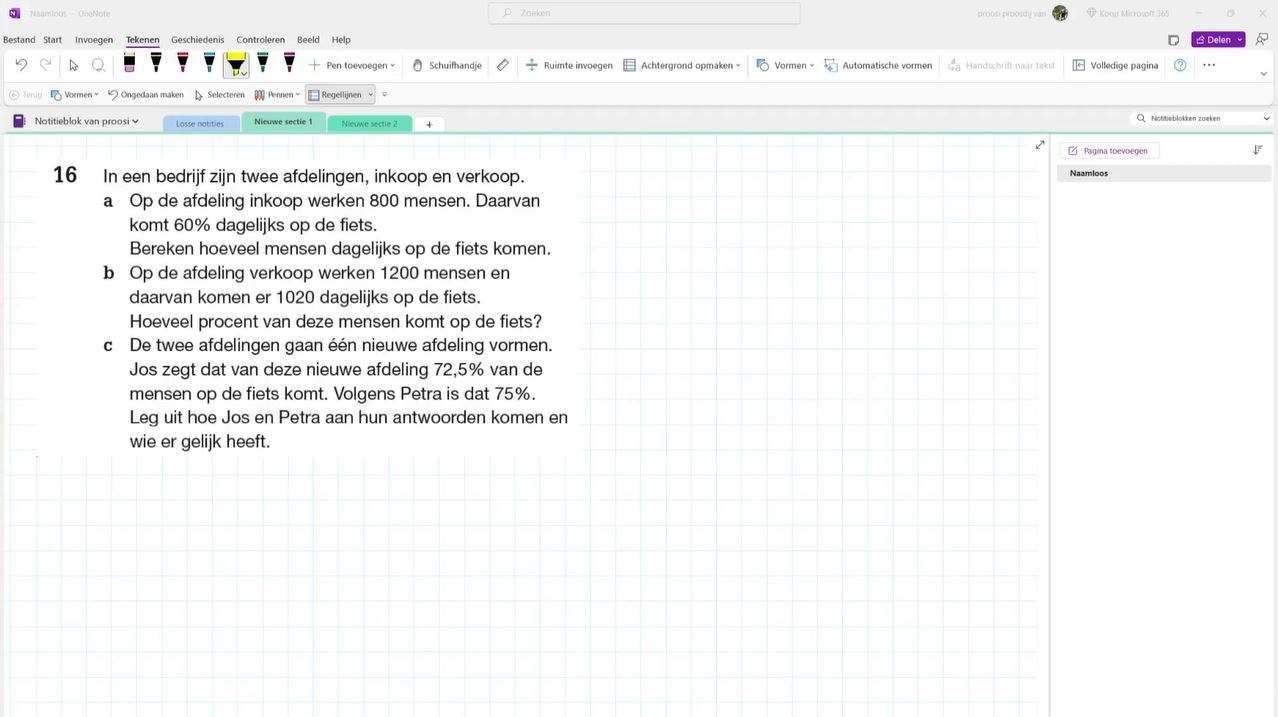Expand the page with double-arrow icon
The image size is (1278, 717).
[1040, 145]
